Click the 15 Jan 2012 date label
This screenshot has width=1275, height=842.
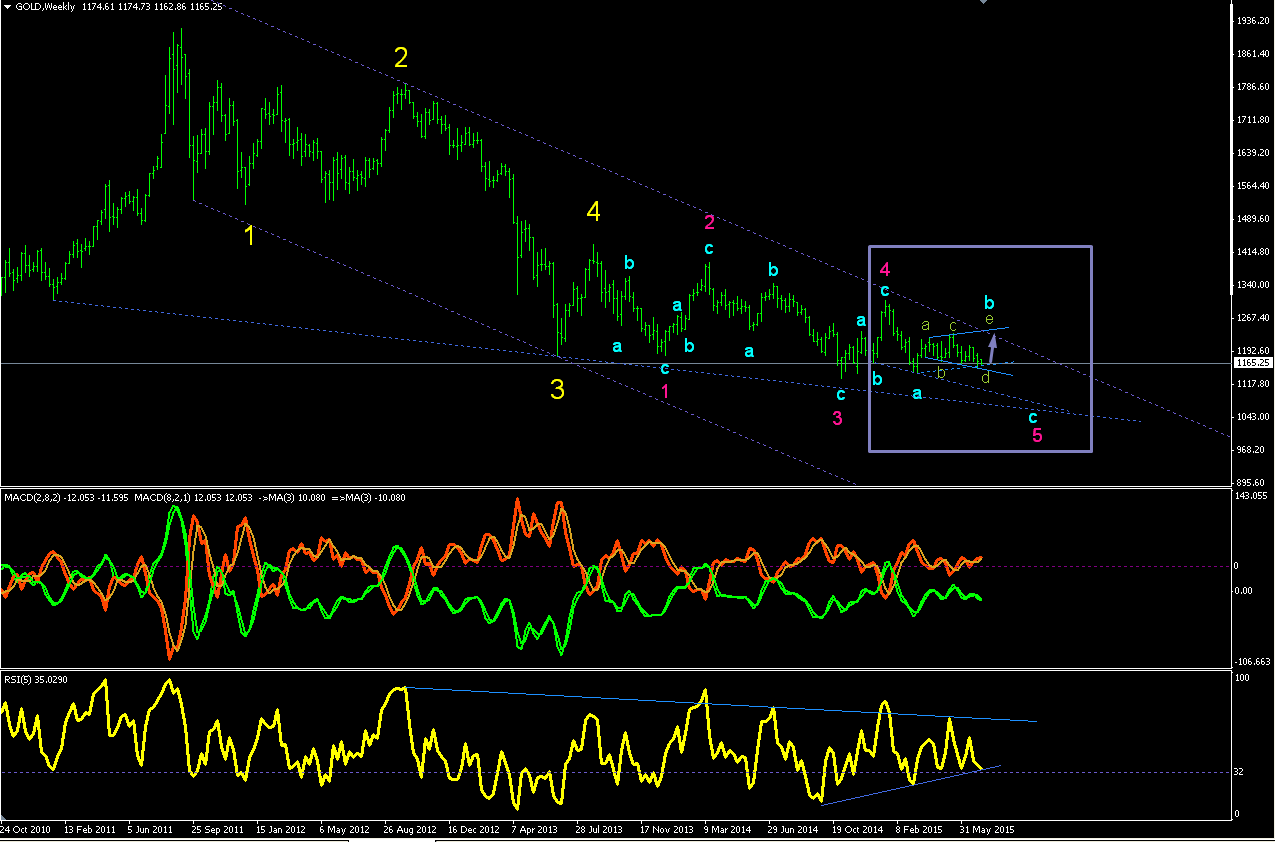pyautogui.click(x=279, y=829)
